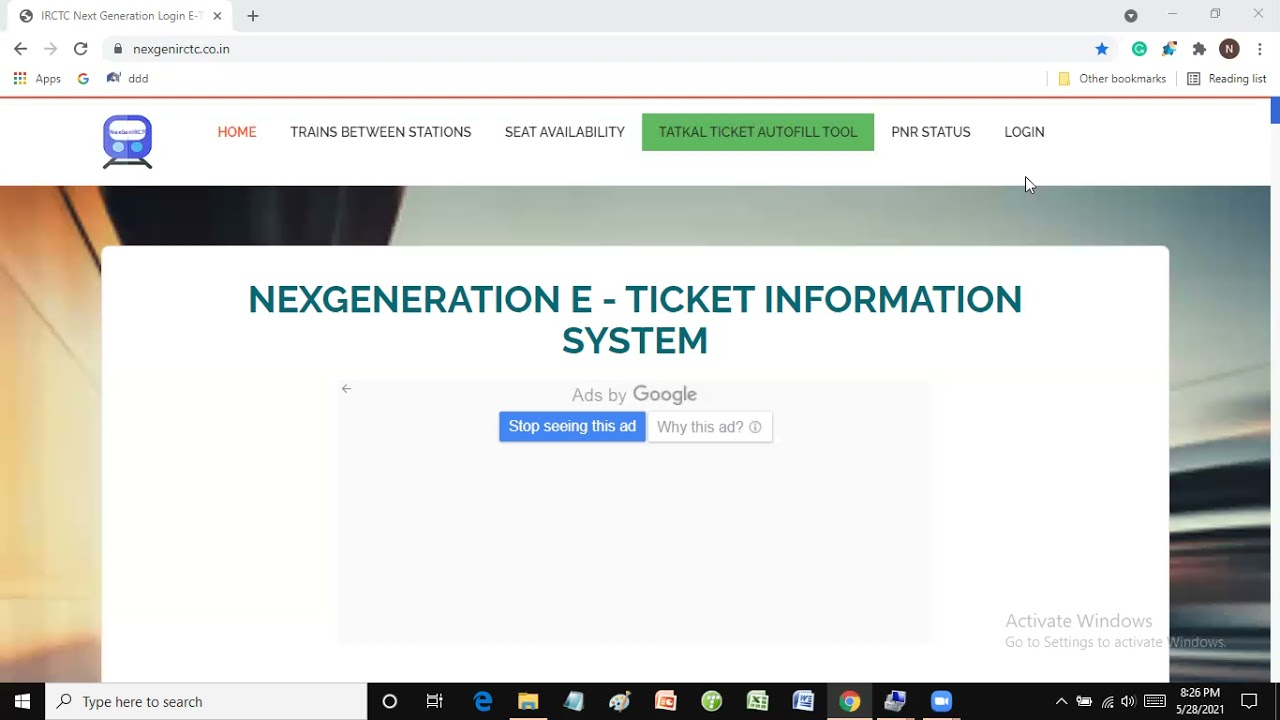Open File Explorer from taskbar
This screenshot has width=1280, height=720.
point(528,701)
